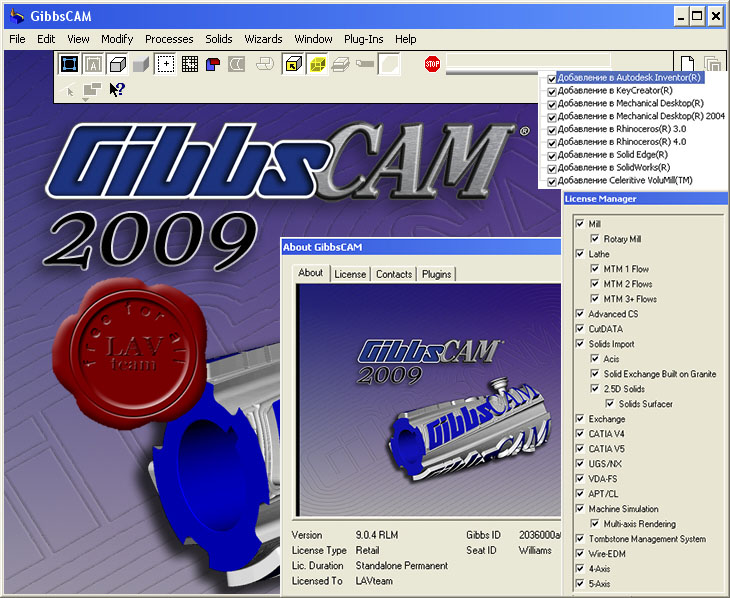Screen dimensions: 730x598
Task: Select the About tab in About GibbsCAM
Action: pyautogui.click(x=311, y=273)
